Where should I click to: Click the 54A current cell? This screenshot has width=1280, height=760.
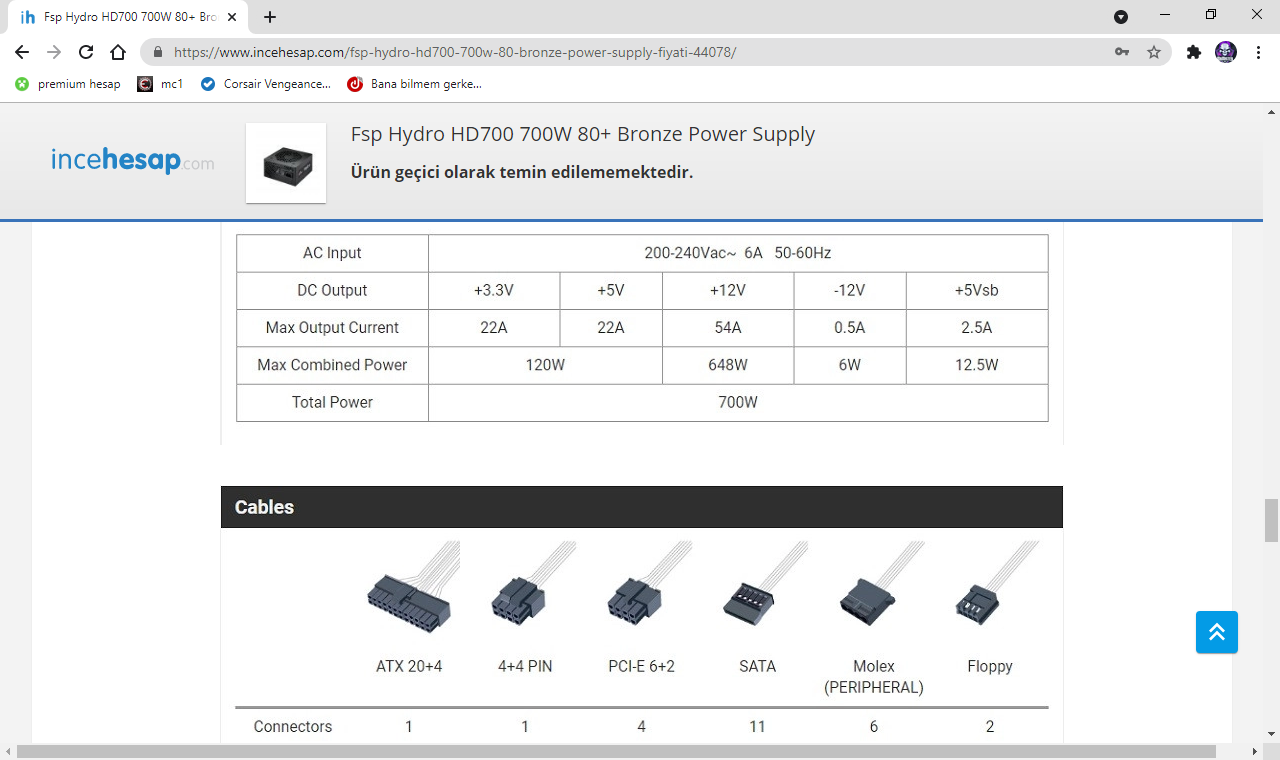pos(728,327)
